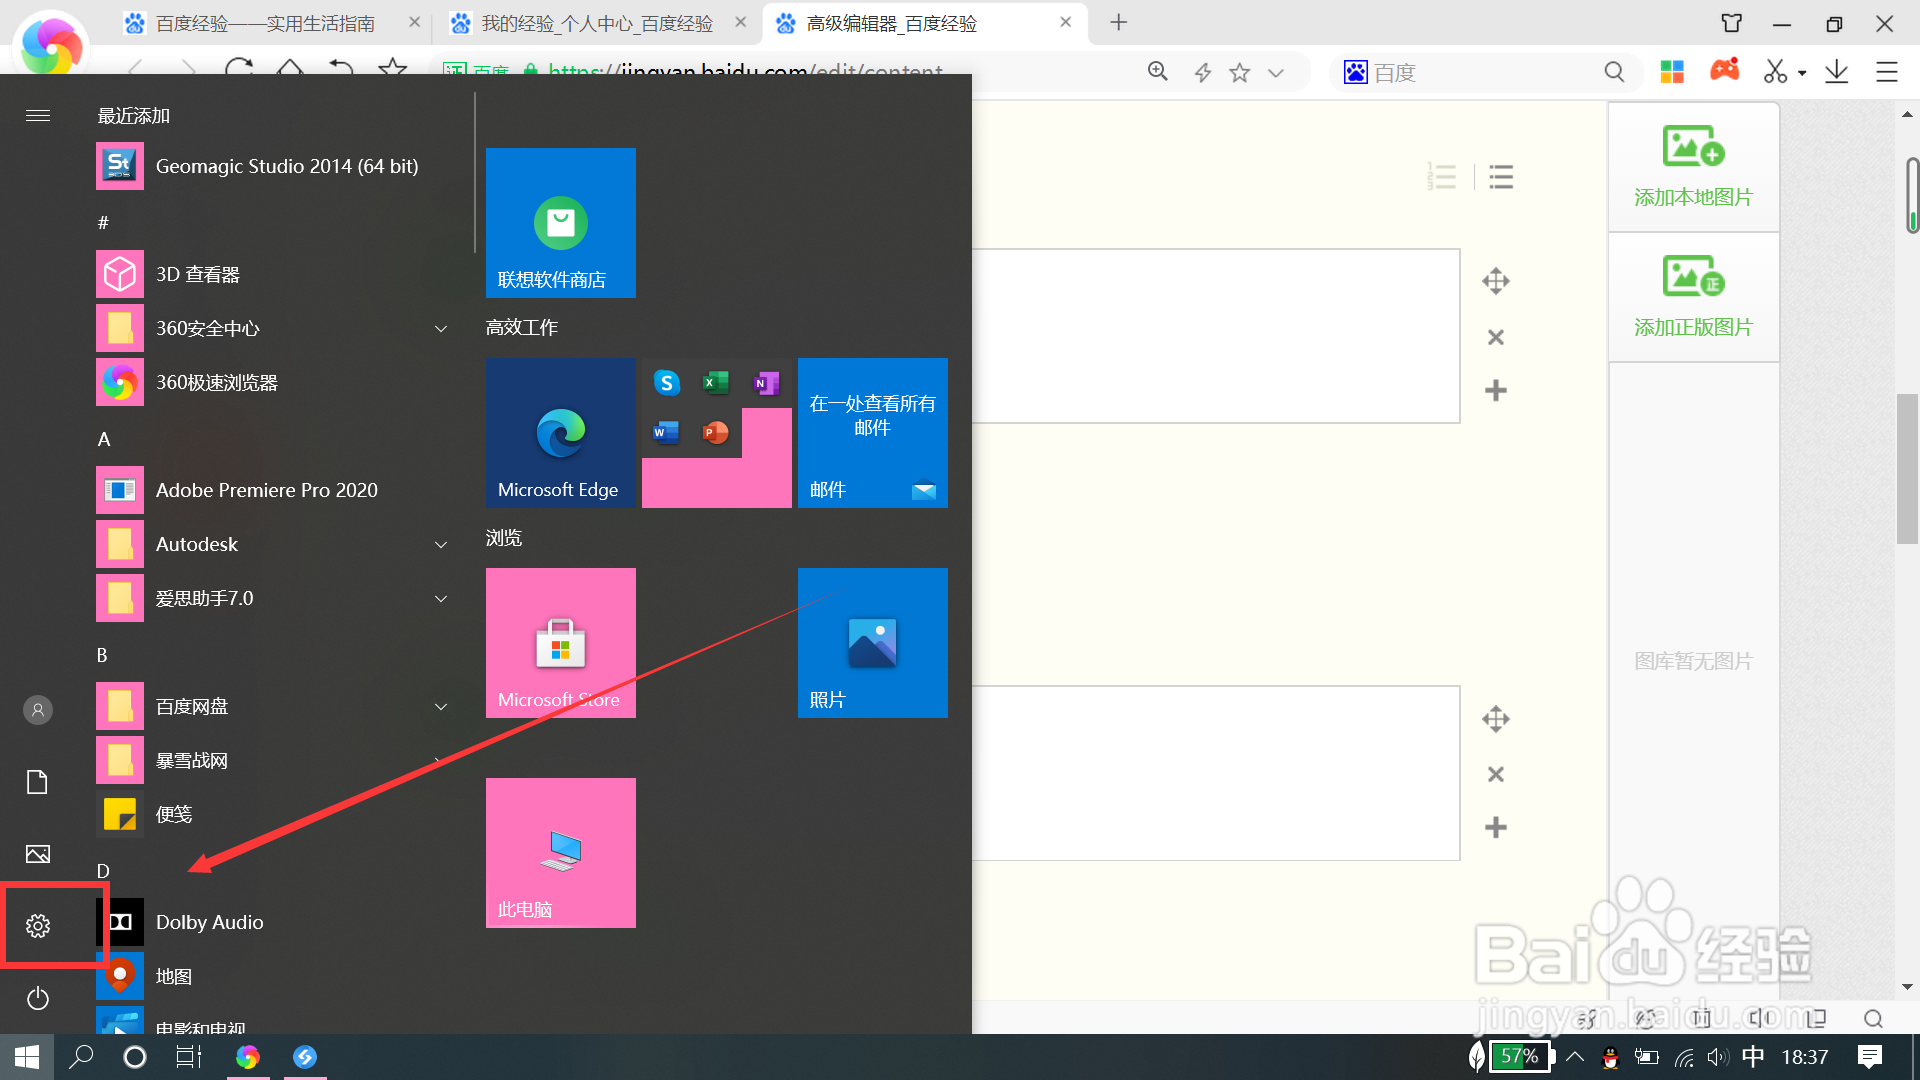Open the Microsoft Store tile
1920x1080 pixels.
click(x=560, y=642)
